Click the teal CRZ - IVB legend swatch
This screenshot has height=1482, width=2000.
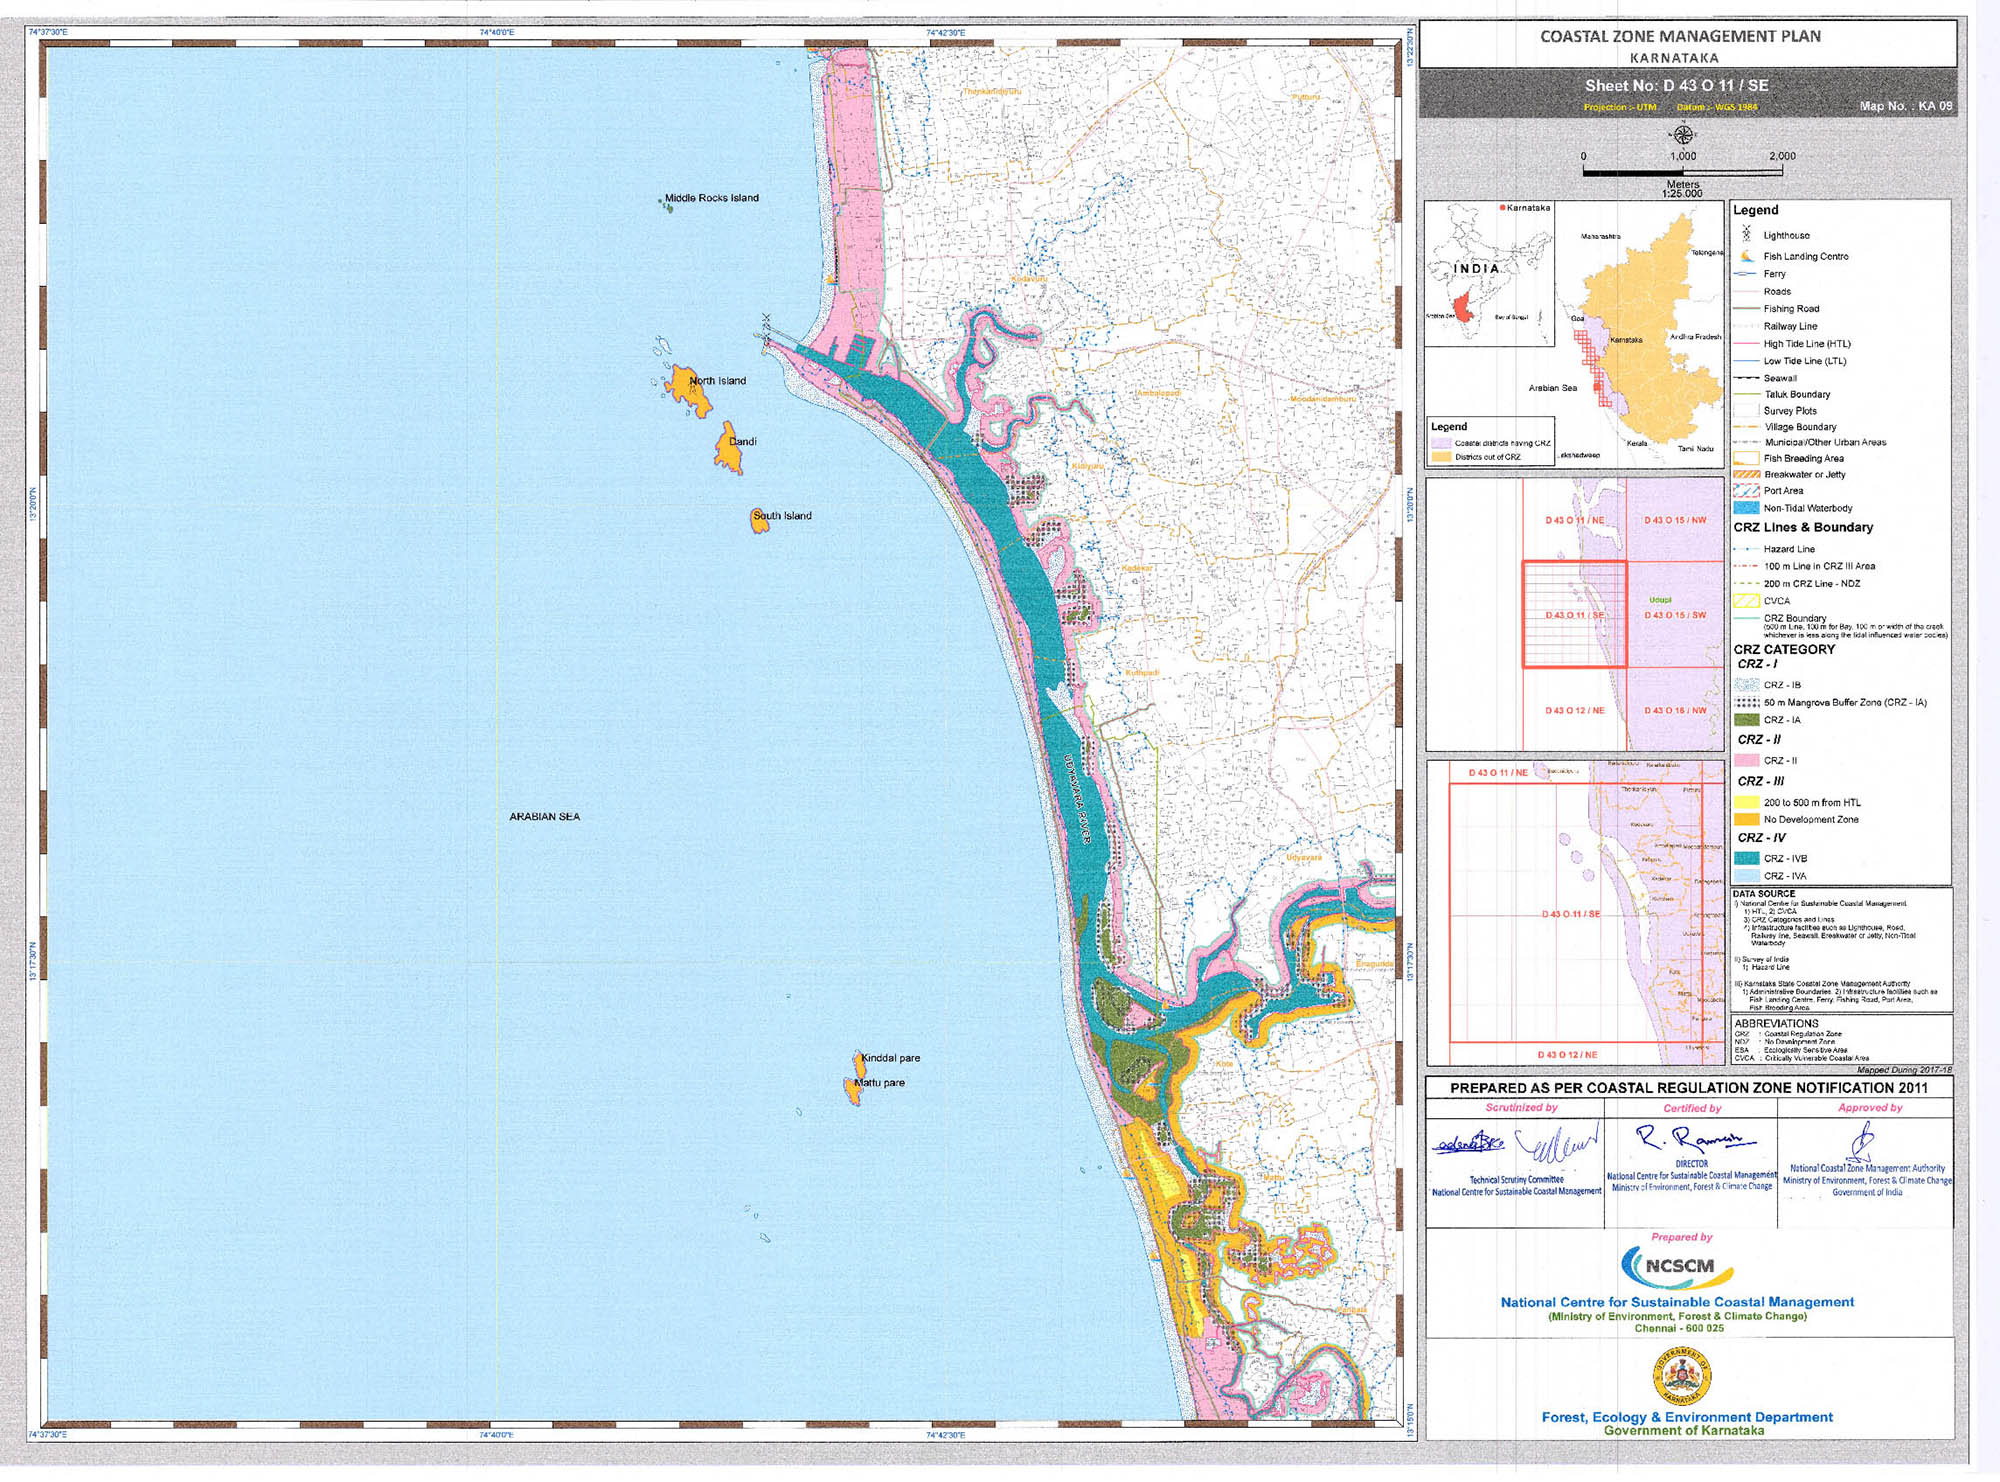(x=1746, y=859)
